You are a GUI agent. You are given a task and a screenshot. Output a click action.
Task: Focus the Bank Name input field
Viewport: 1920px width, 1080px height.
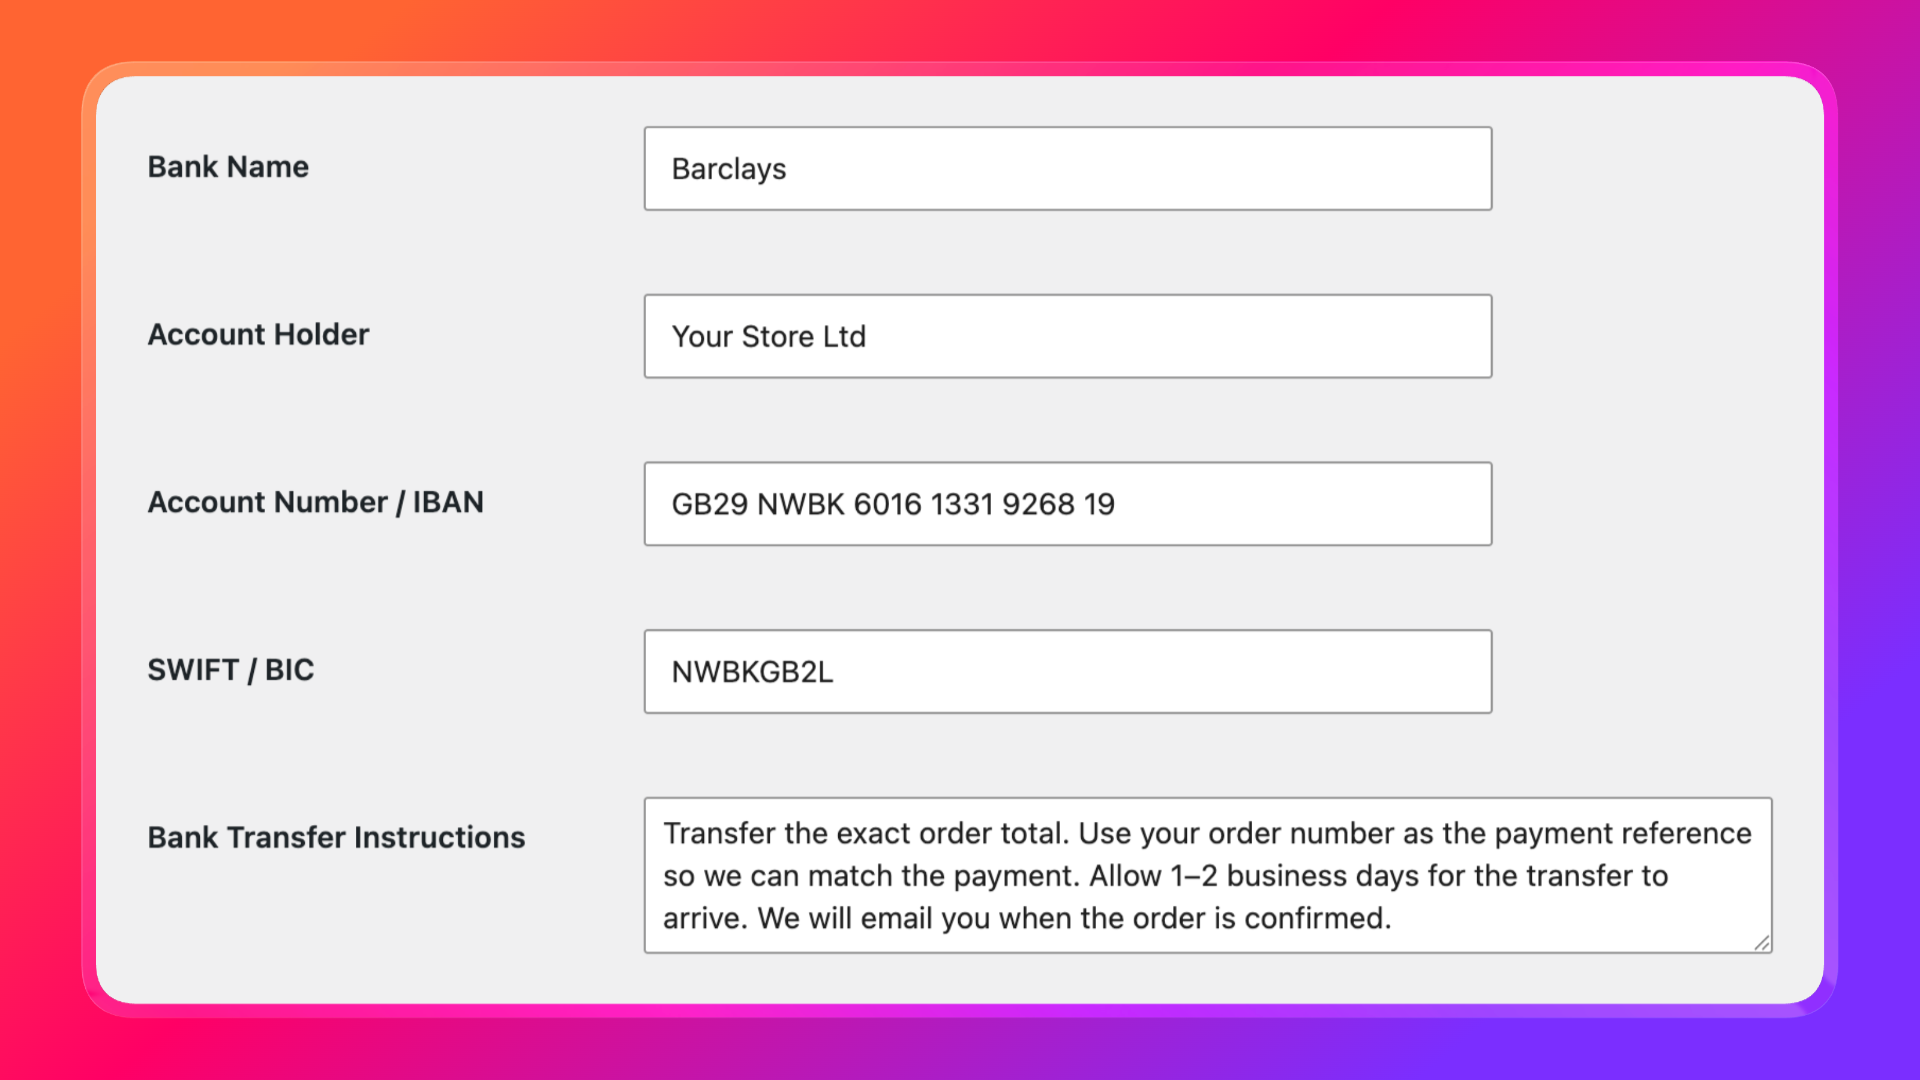pyautogui.click(x=1068, y=168)
